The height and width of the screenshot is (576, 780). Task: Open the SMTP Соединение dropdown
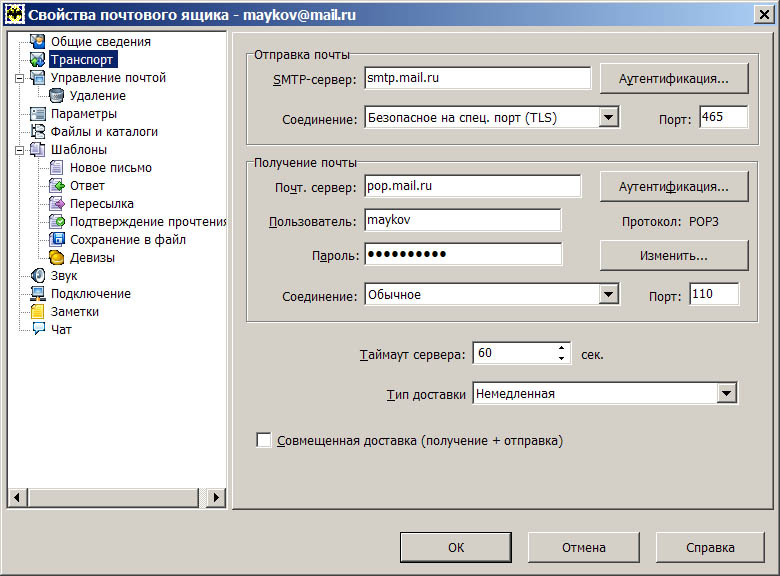coord(608,118)
